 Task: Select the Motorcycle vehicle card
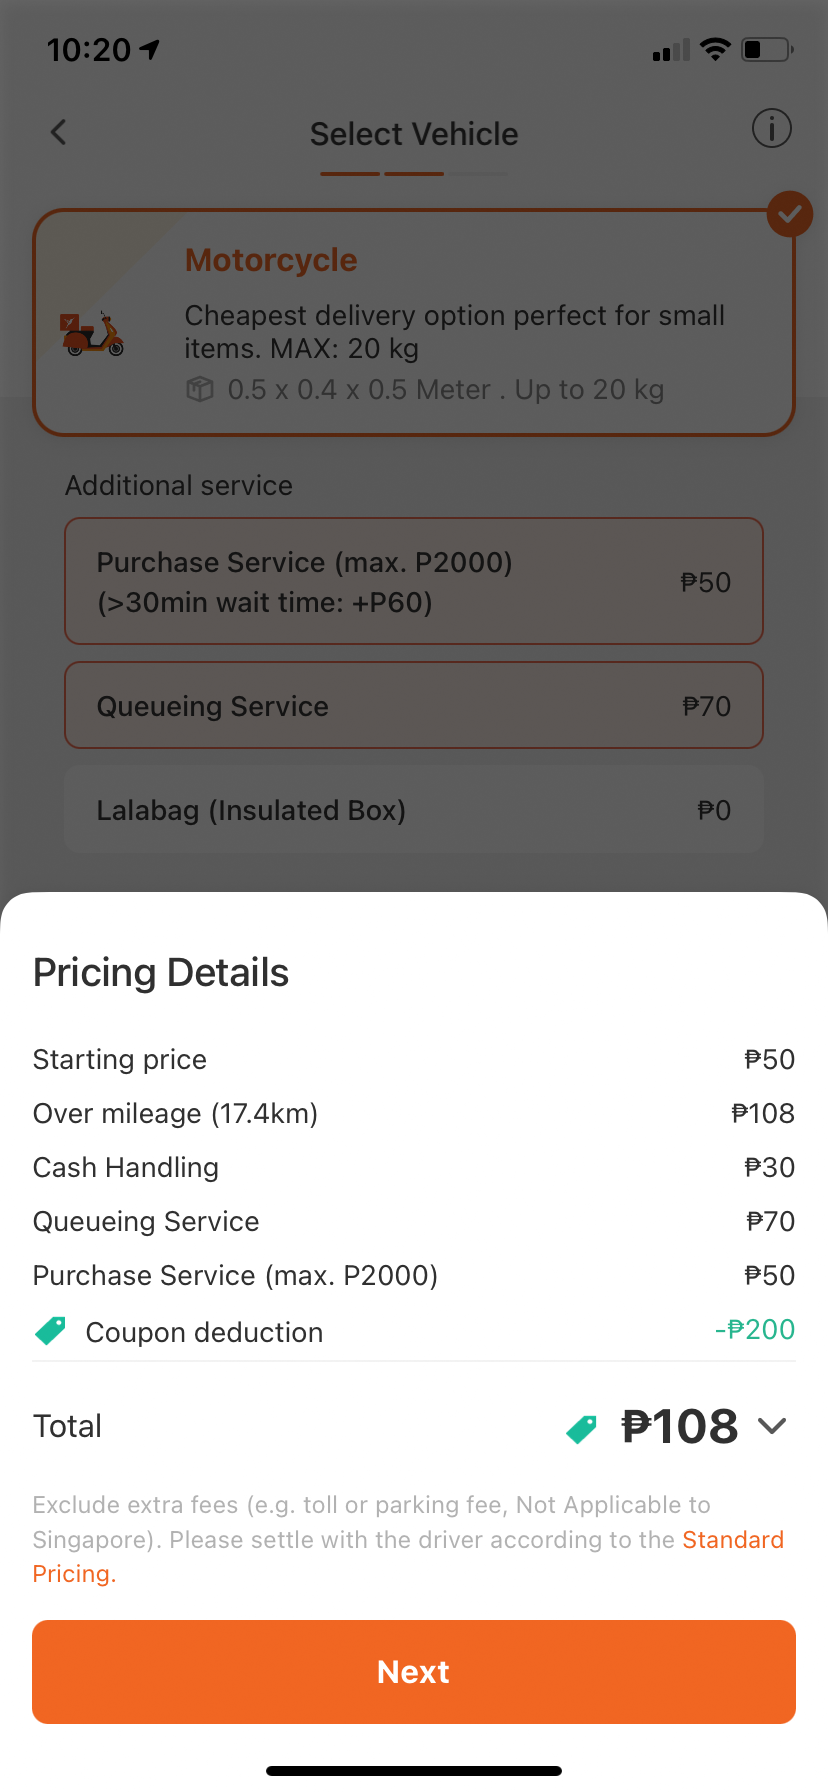click(x=414, y=322)
